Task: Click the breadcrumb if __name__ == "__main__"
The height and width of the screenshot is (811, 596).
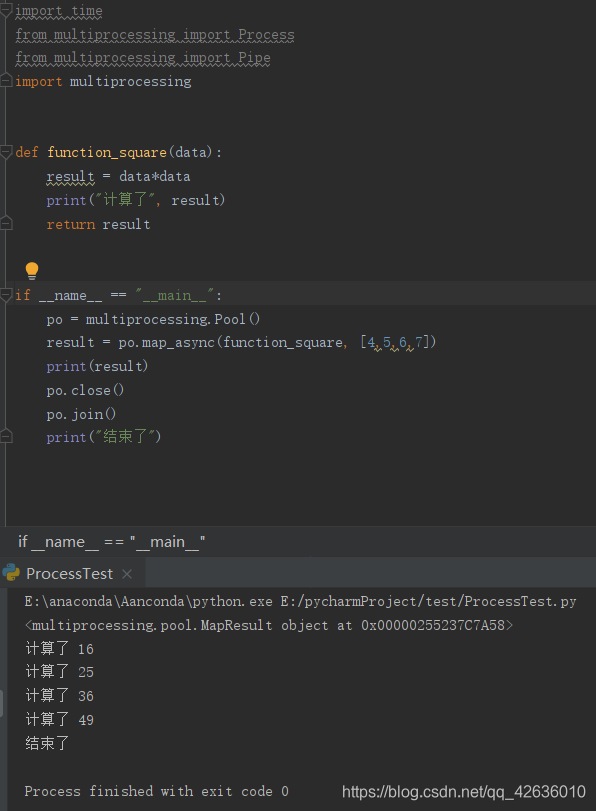Action: point(111,542)
